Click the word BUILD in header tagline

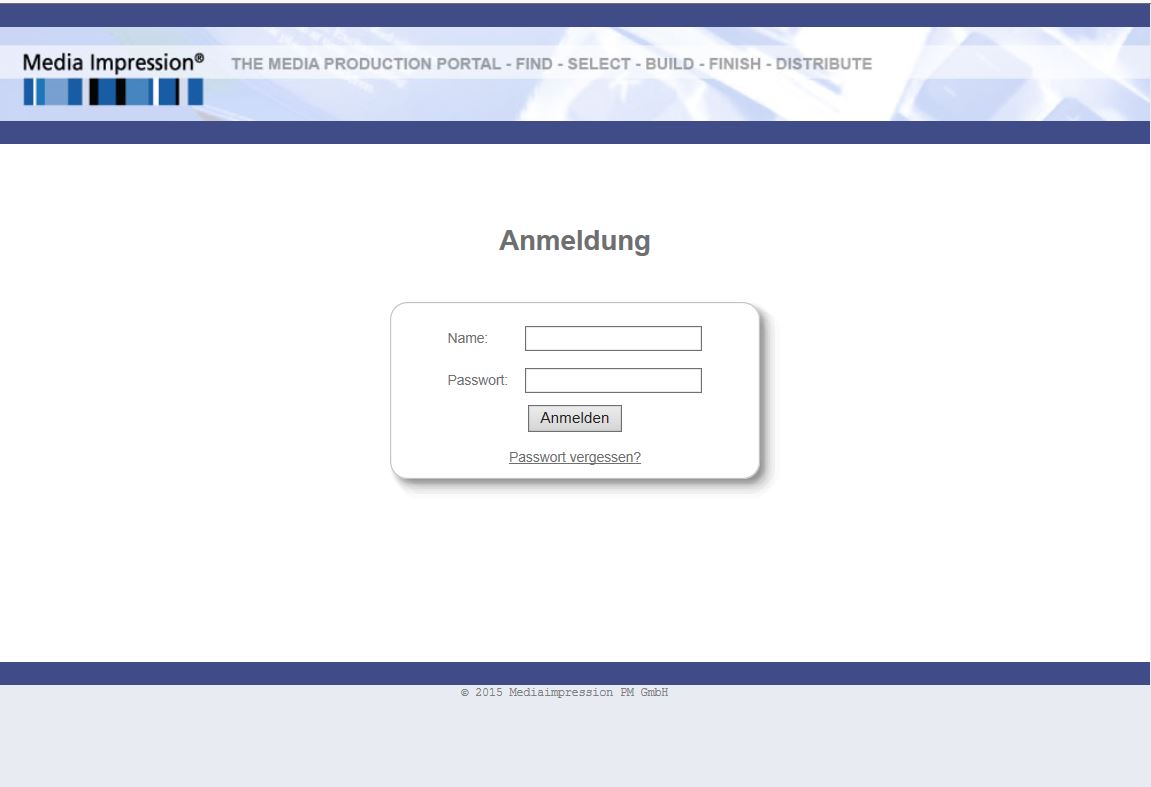pos(669,64)
